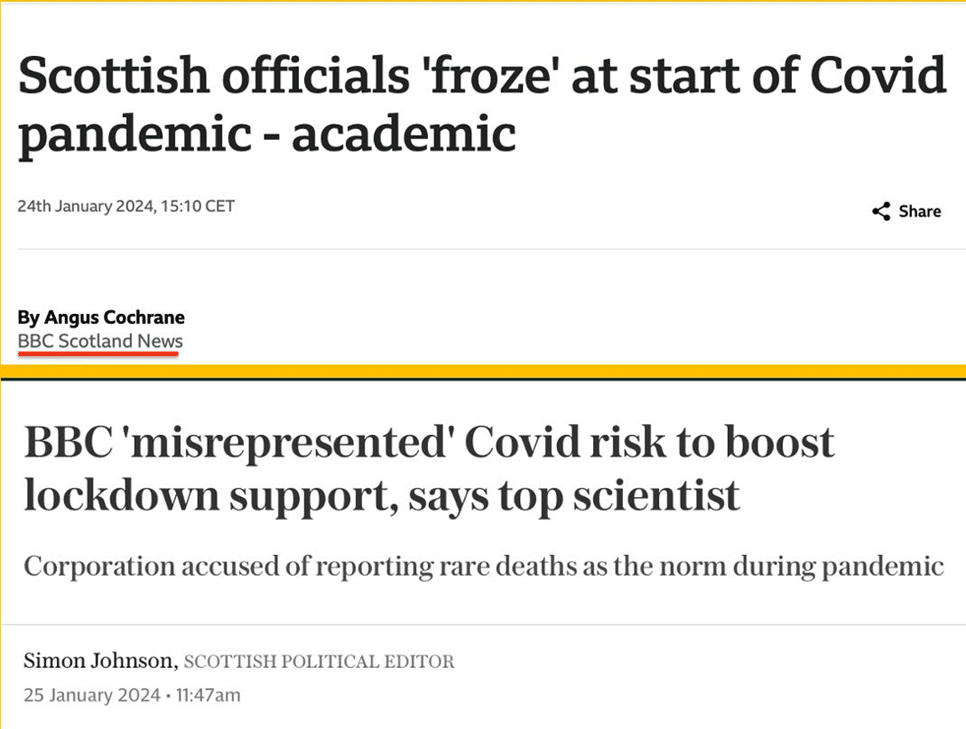This screenshot has width=966, height=729.
Task: Click the share network icon
Action: 881,211
